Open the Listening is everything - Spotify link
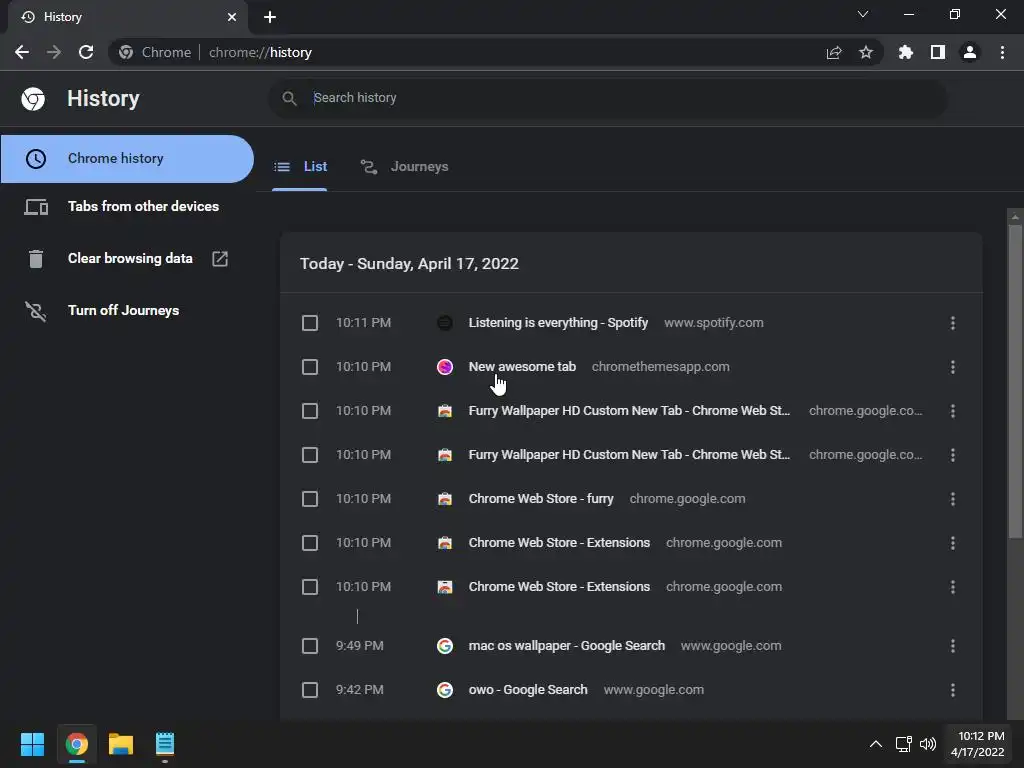1024x768 pixels. point(558,323)
